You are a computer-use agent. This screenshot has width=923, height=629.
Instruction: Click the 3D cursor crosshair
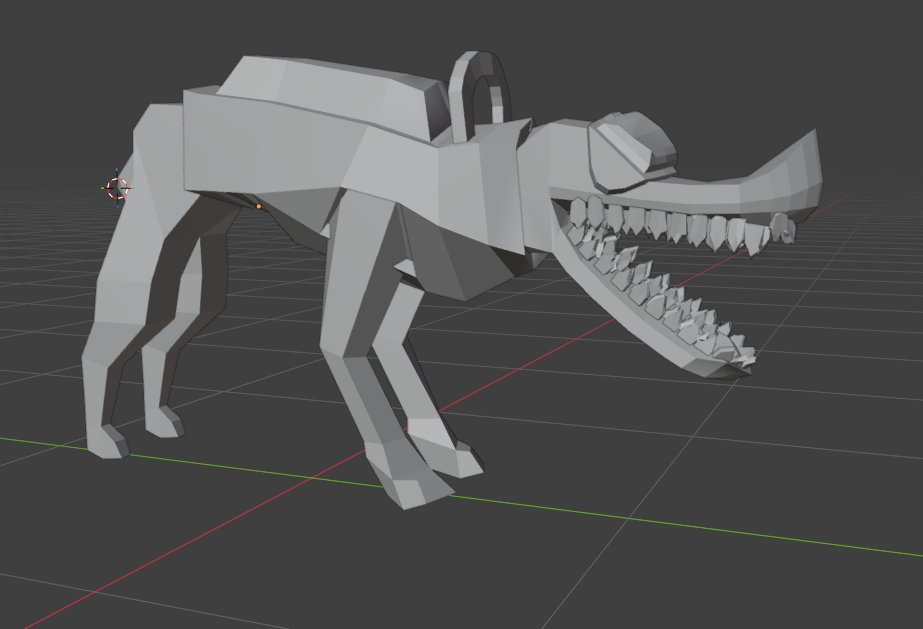[x=118, y=188]
